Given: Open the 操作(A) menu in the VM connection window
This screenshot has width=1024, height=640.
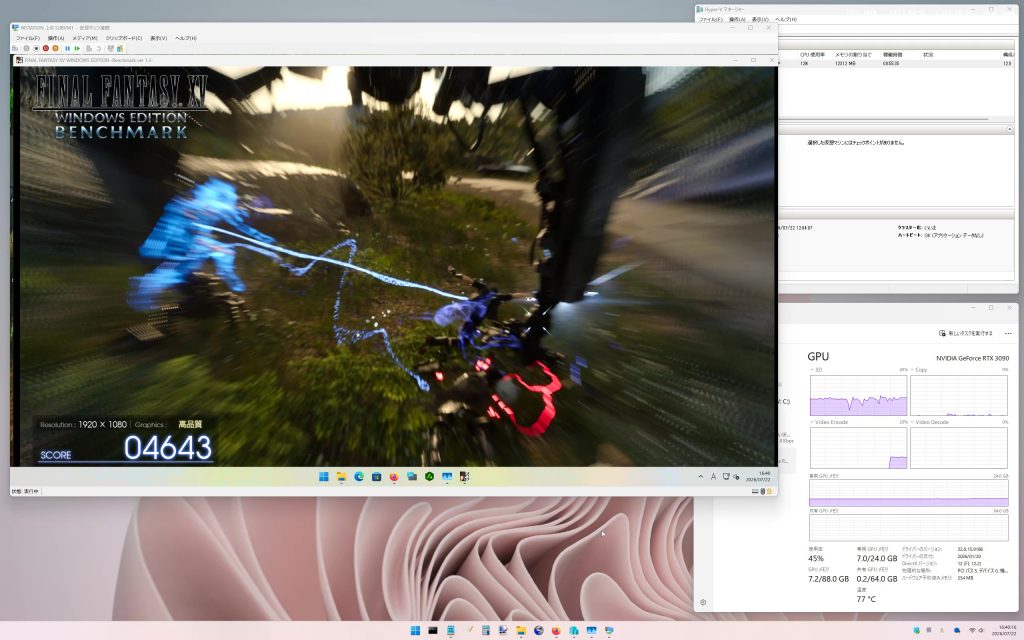Looking at the screenshot, I should [x=56, y=39].
